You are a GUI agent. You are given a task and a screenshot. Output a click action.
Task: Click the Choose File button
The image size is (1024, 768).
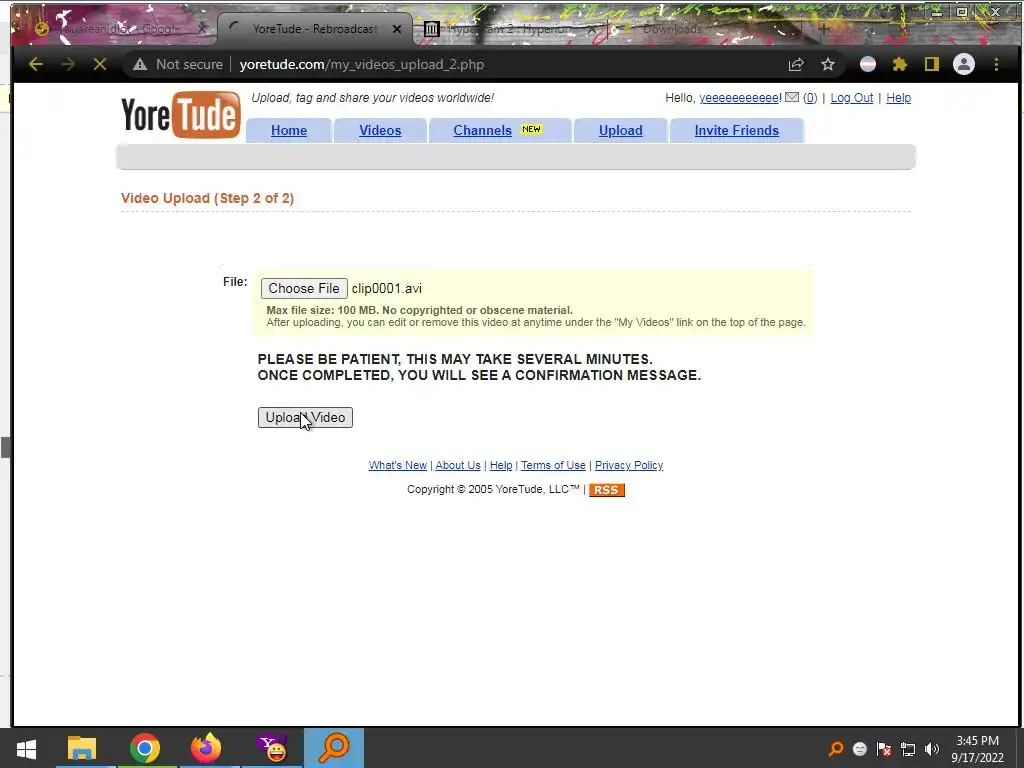tap(304, 288)
